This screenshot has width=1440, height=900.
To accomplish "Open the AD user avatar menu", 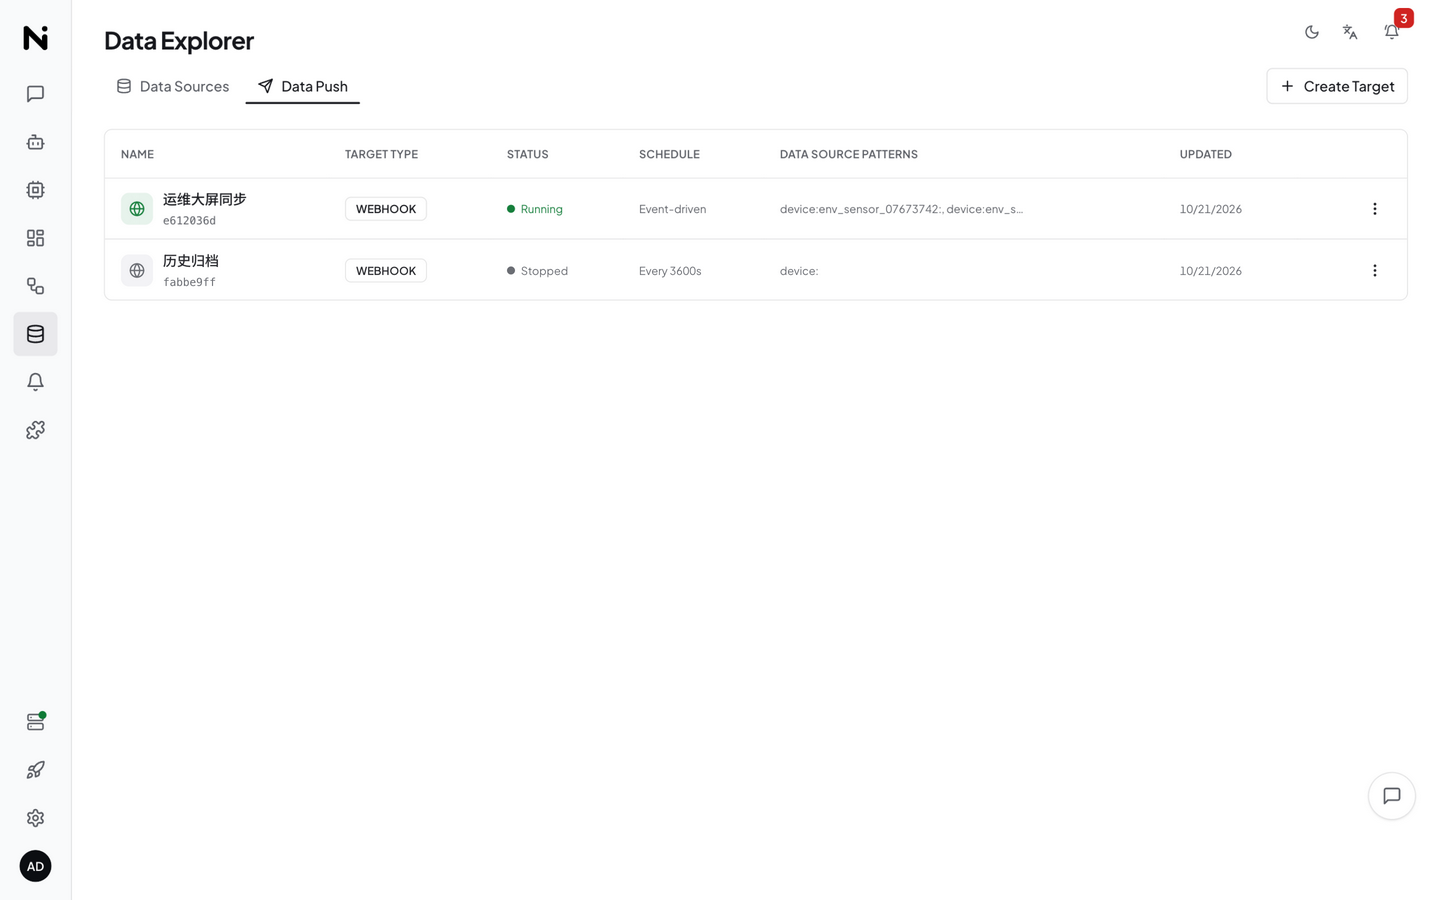I will [x=35, y=866].
